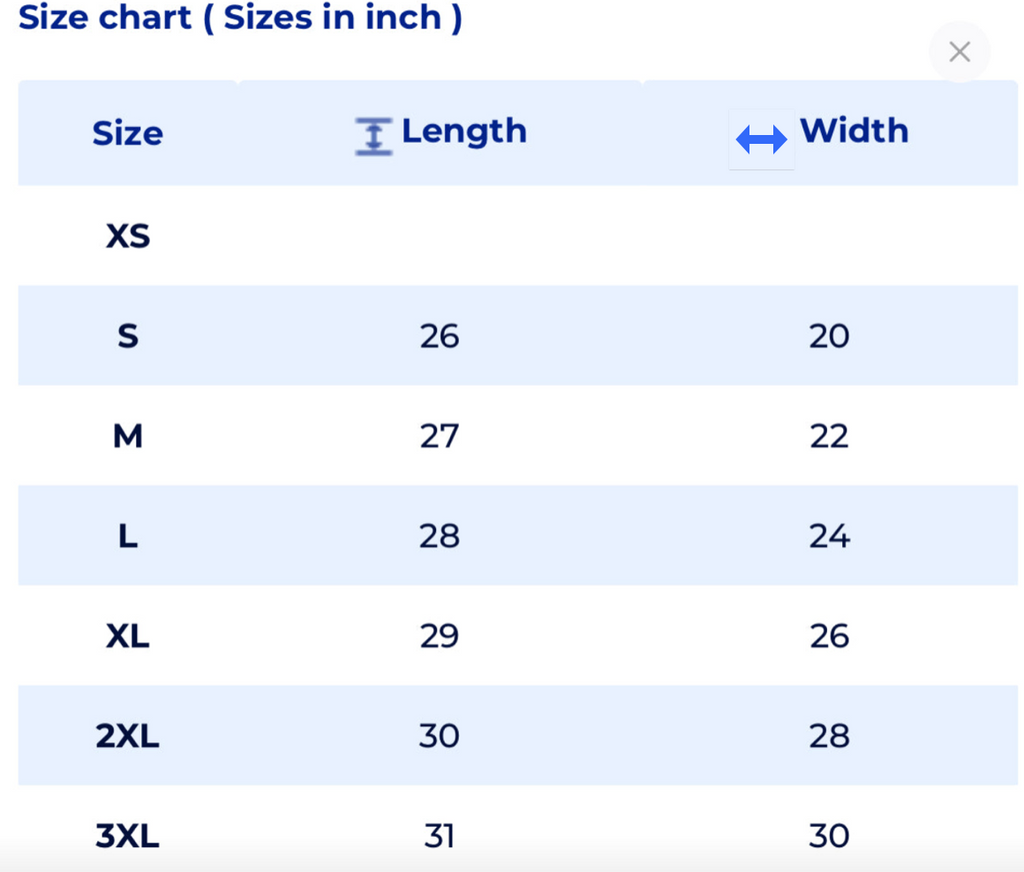Select the M size row label
Screen dimensions: 1024x872
tap(128, 436)
